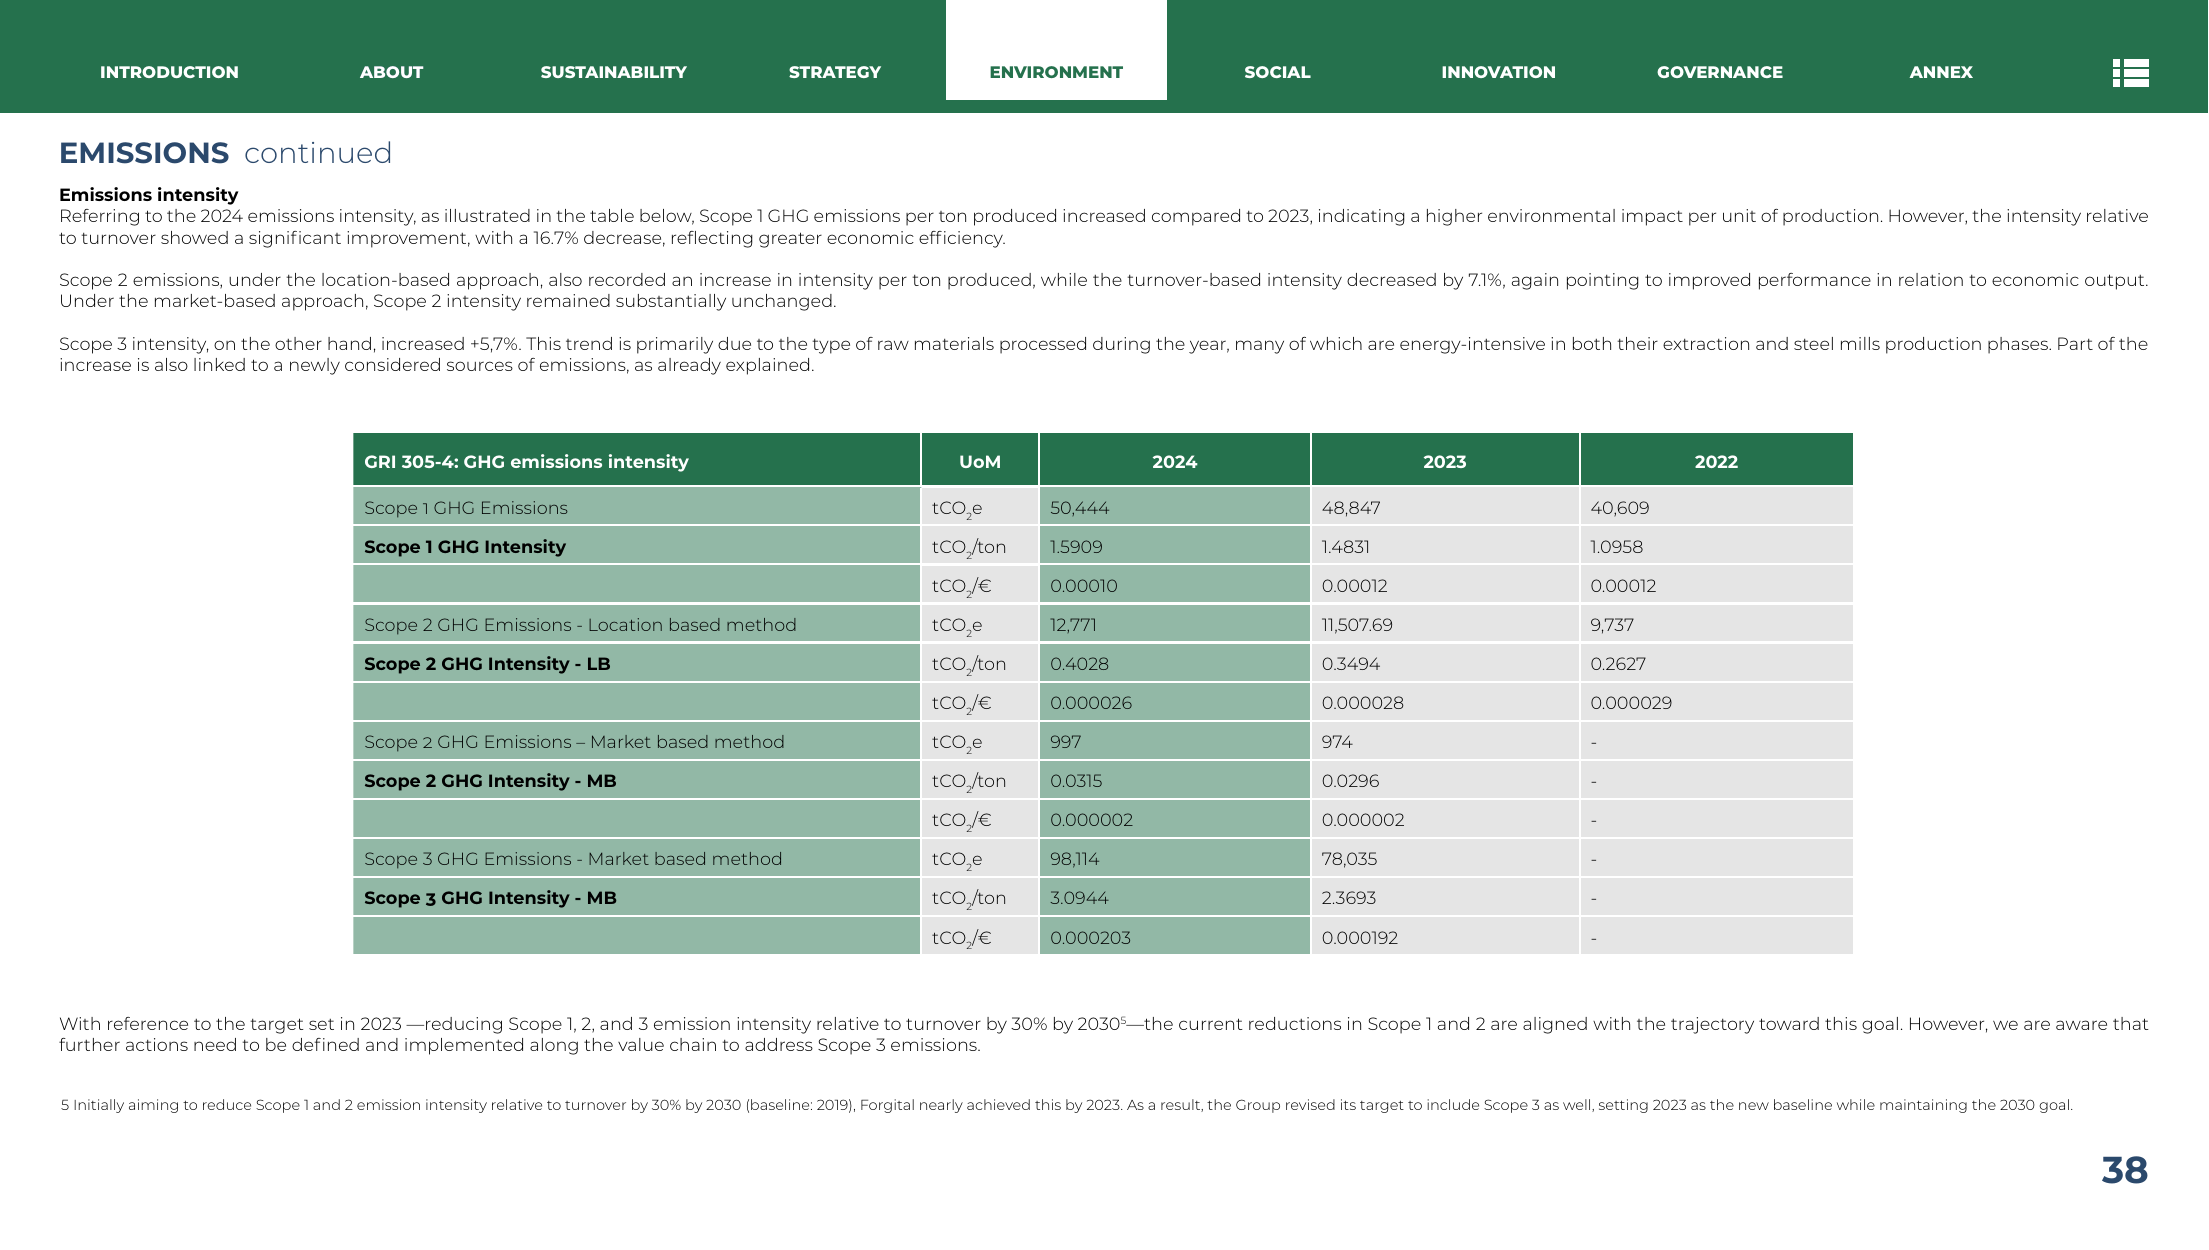The width and height of the screenshot is (2209, 1250).
Task: Select the value 11,507.69
Action: coord(1357,625)
